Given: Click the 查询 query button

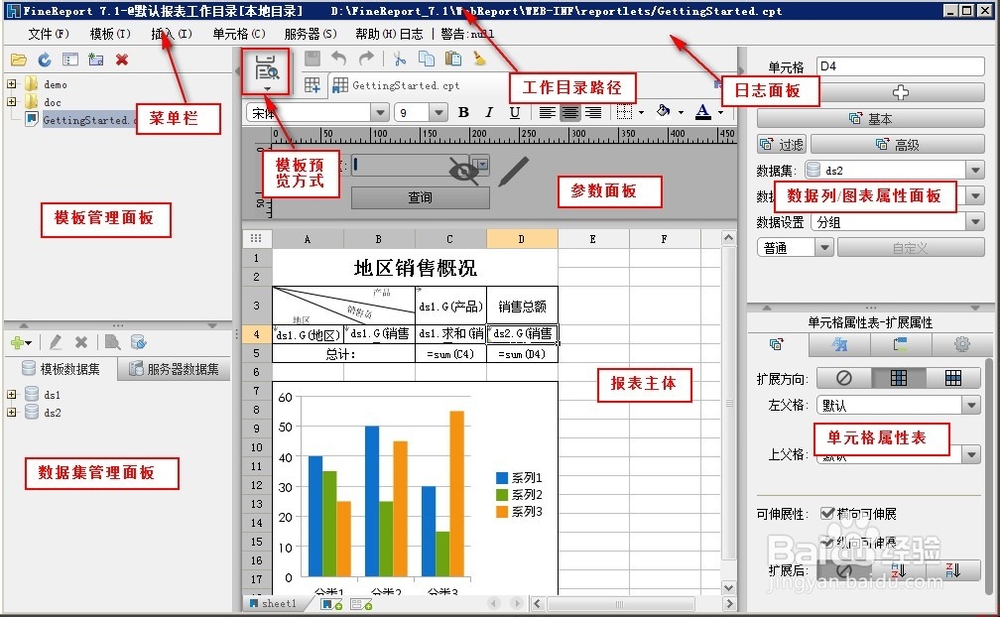Looking at the screenshot, I should (420, 197).
